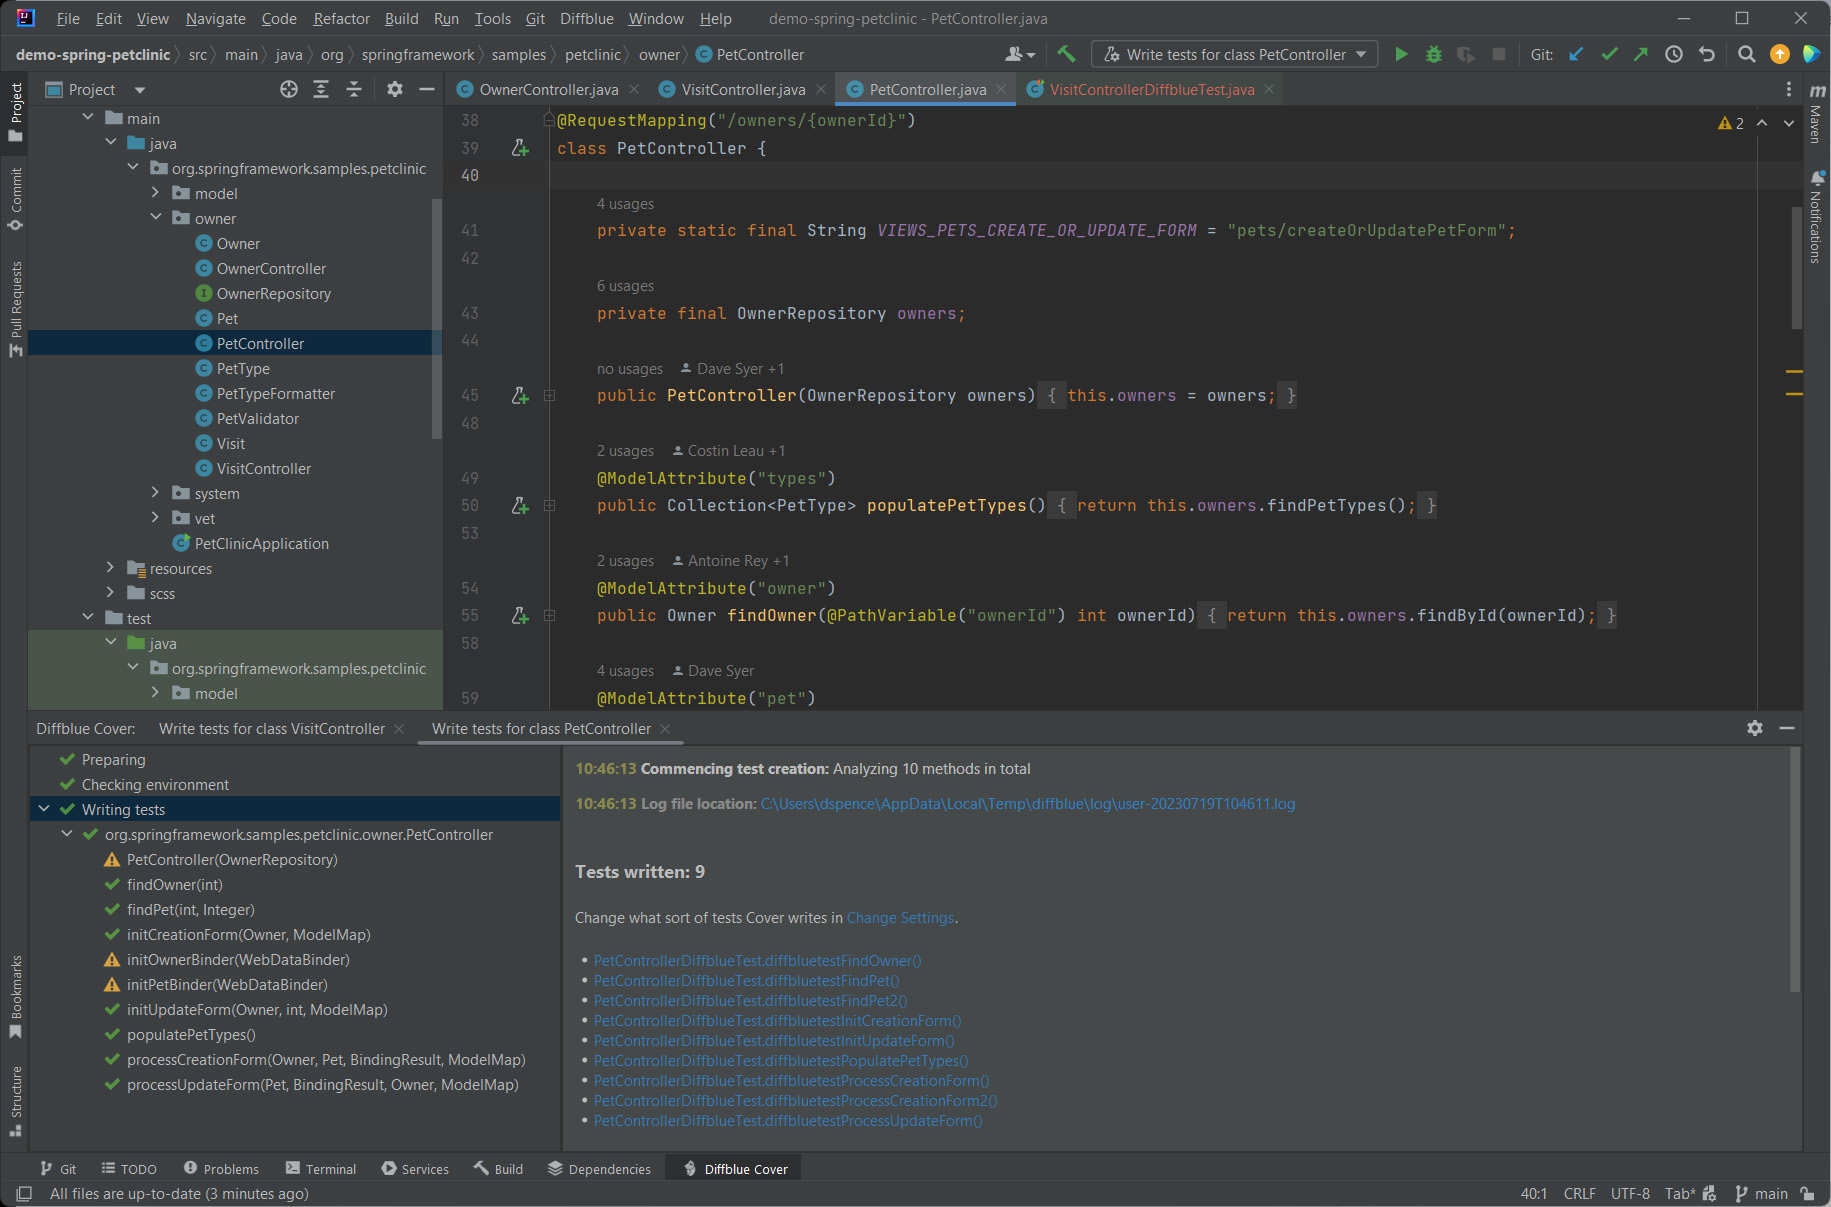Image resolution: width=1831 pixels, height=1207 pixels.
Task: Toggle the Project tool window sidebar button
Action: coord(16,110)
